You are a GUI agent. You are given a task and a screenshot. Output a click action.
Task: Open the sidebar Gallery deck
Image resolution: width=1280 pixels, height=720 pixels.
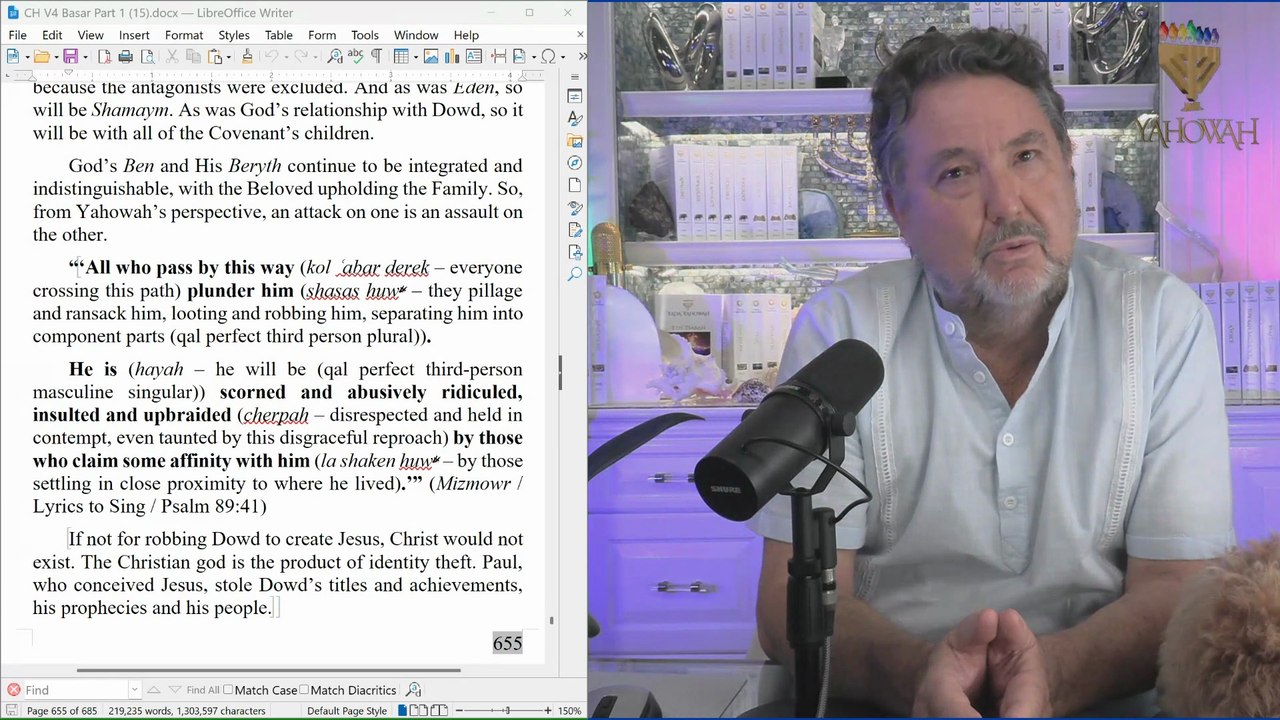coord(575,141)
